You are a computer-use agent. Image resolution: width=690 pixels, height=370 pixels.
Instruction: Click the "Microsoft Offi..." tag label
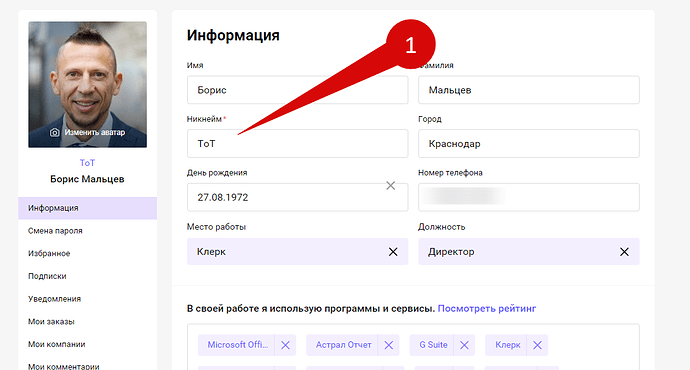pos(238,345)
